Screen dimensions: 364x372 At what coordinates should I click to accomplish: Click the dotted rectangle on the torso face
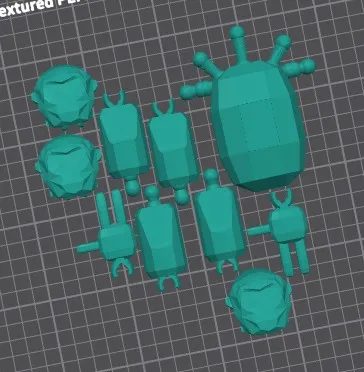click(259, 124)
